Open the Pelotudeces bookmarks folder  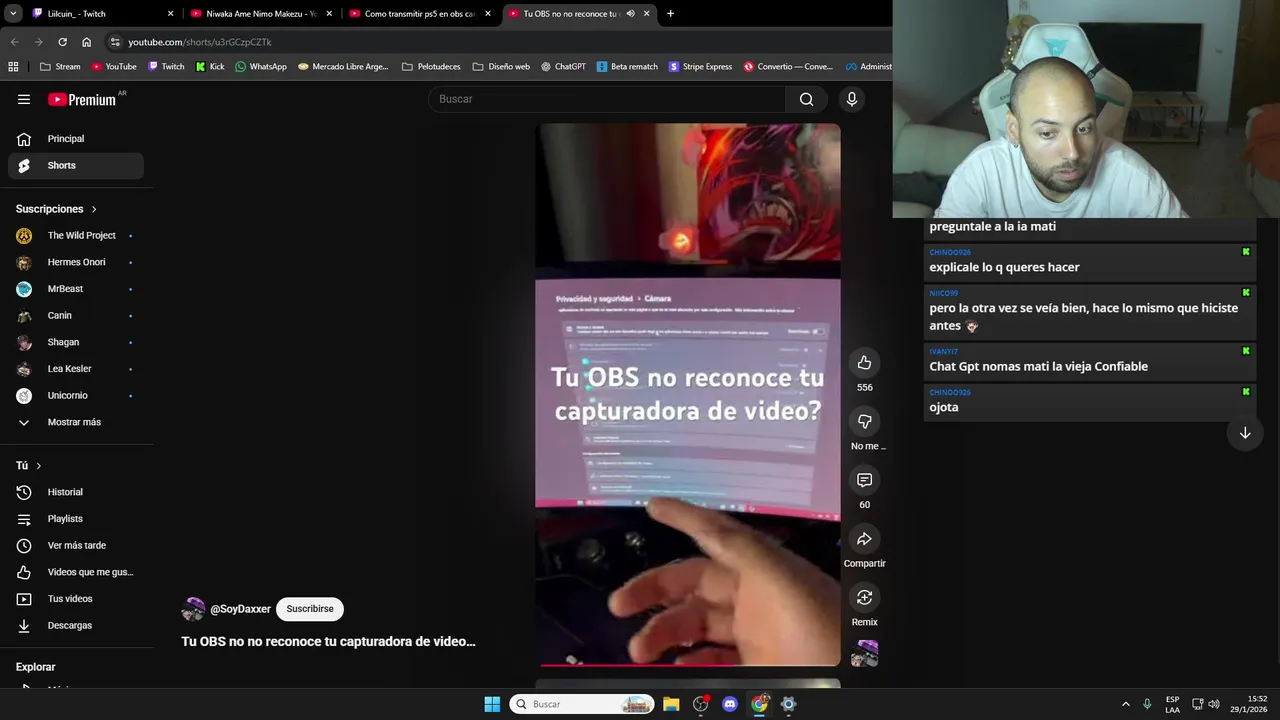(431, 67)
